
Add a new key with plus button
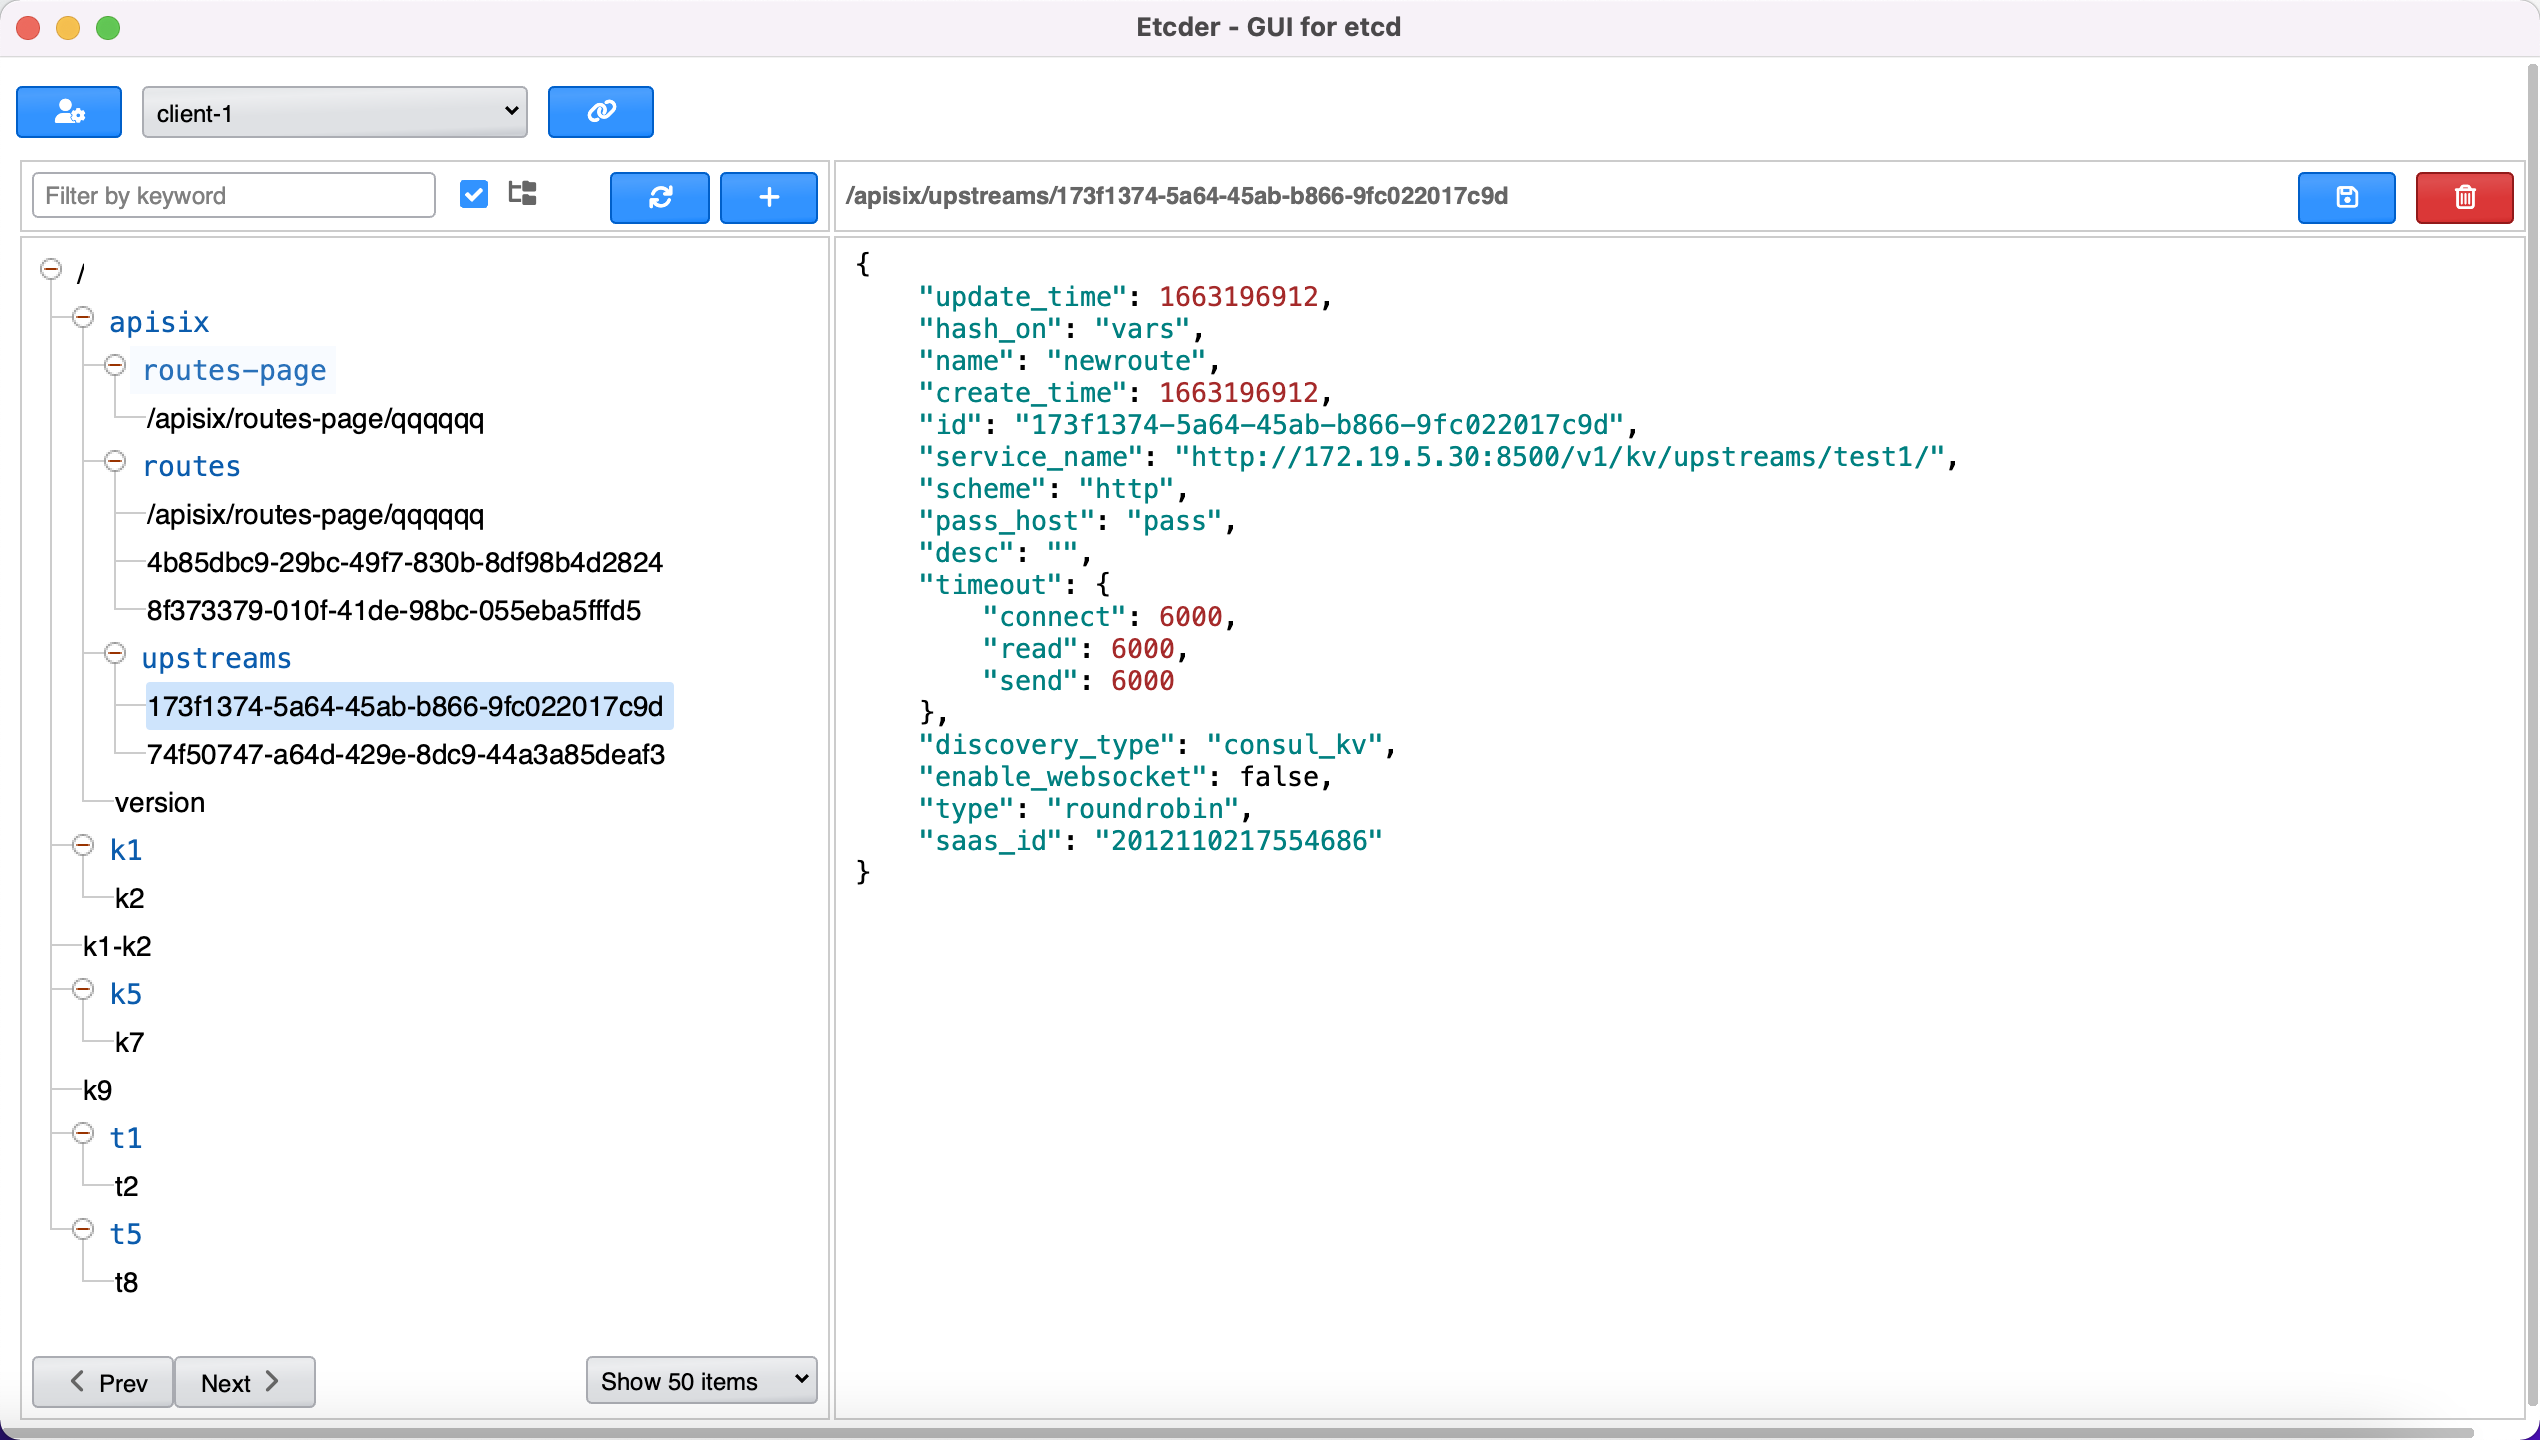coord(769,197)
